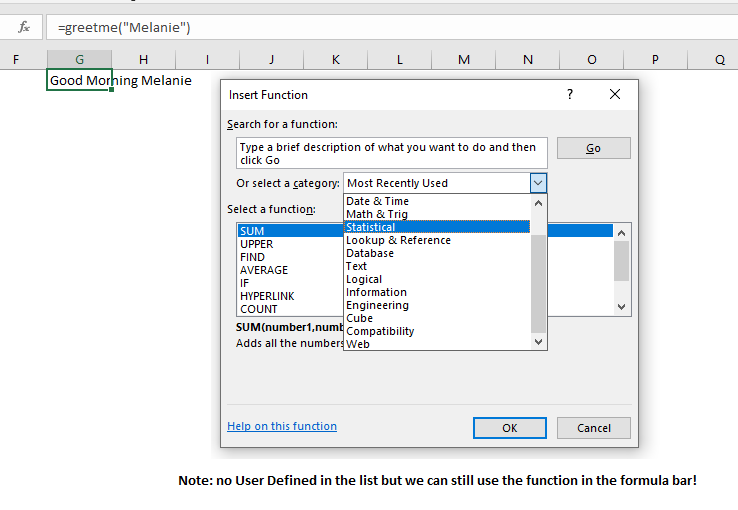Choose Compatibility in the category list

point(380,331)
